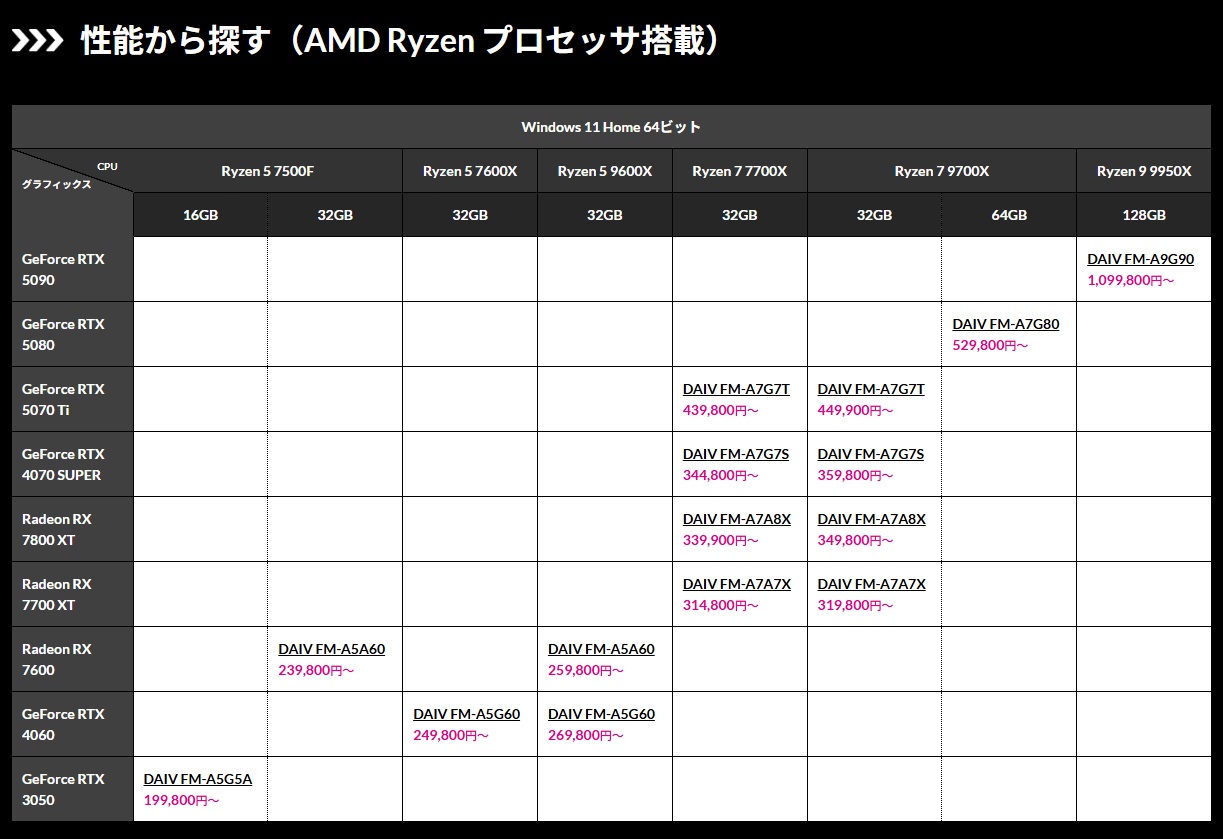The width and height of the screenshot is (1223, 839).
Task: Click the 128GB memory header cell
Action: (x=1144, y=215)
